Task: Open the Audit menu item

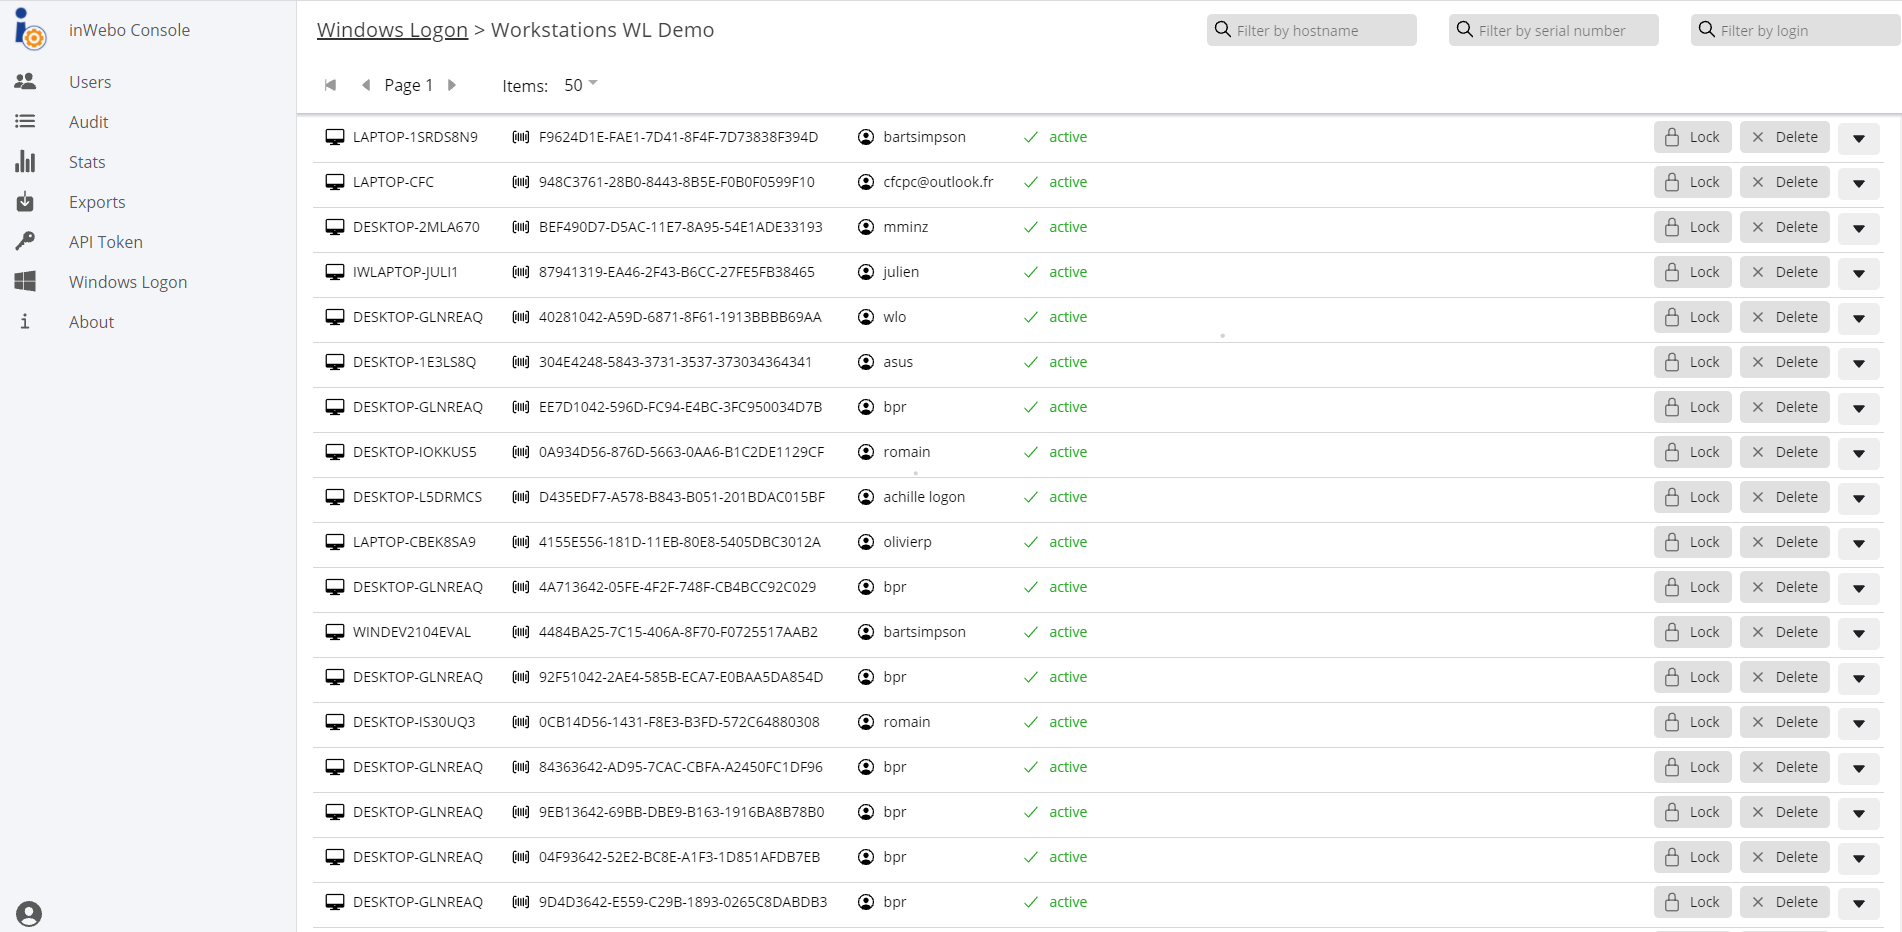Action: coord(88,122)
